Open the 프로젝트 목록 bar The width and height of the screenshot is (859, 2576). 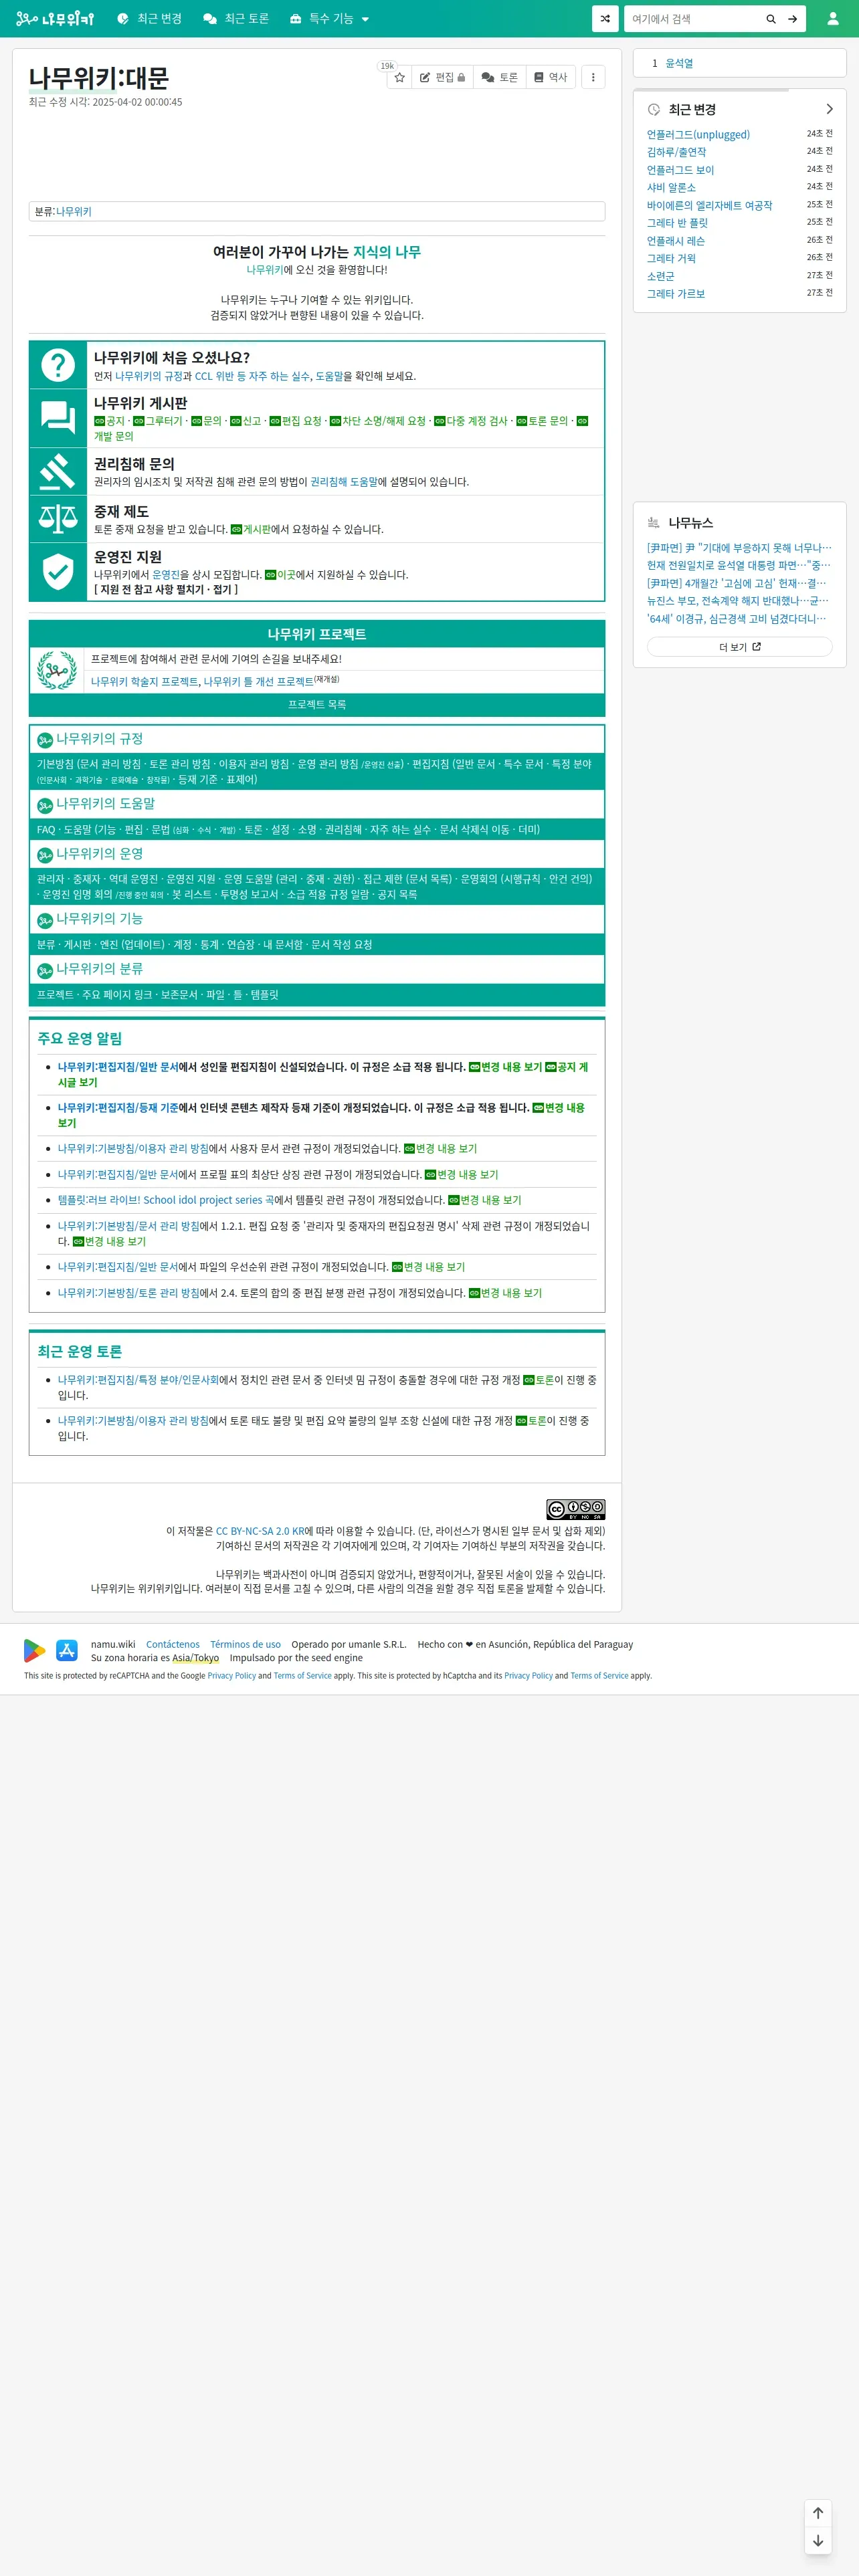tap(317, 704)
